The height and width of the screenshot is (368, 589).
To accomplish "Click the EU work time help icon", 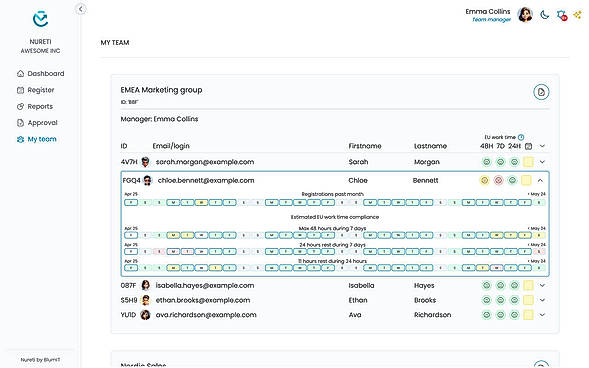I will click(x=521, y=137).
